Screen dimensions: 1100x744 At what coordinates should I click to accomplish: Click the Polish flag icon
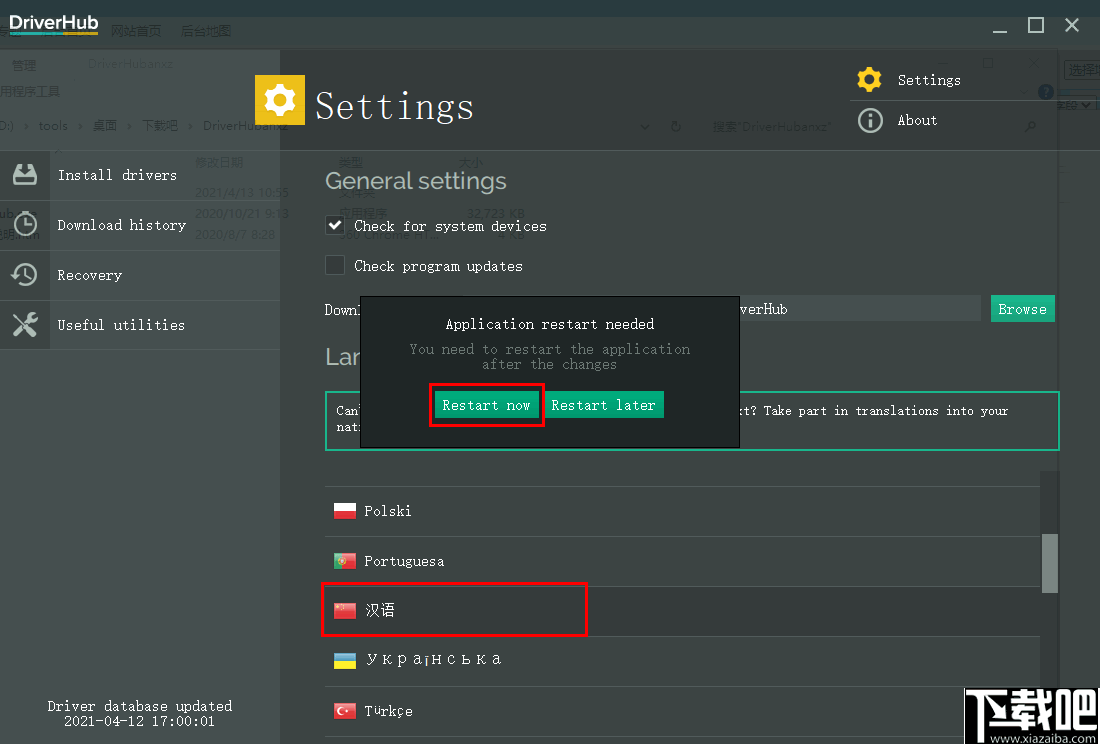coord(345,511)
